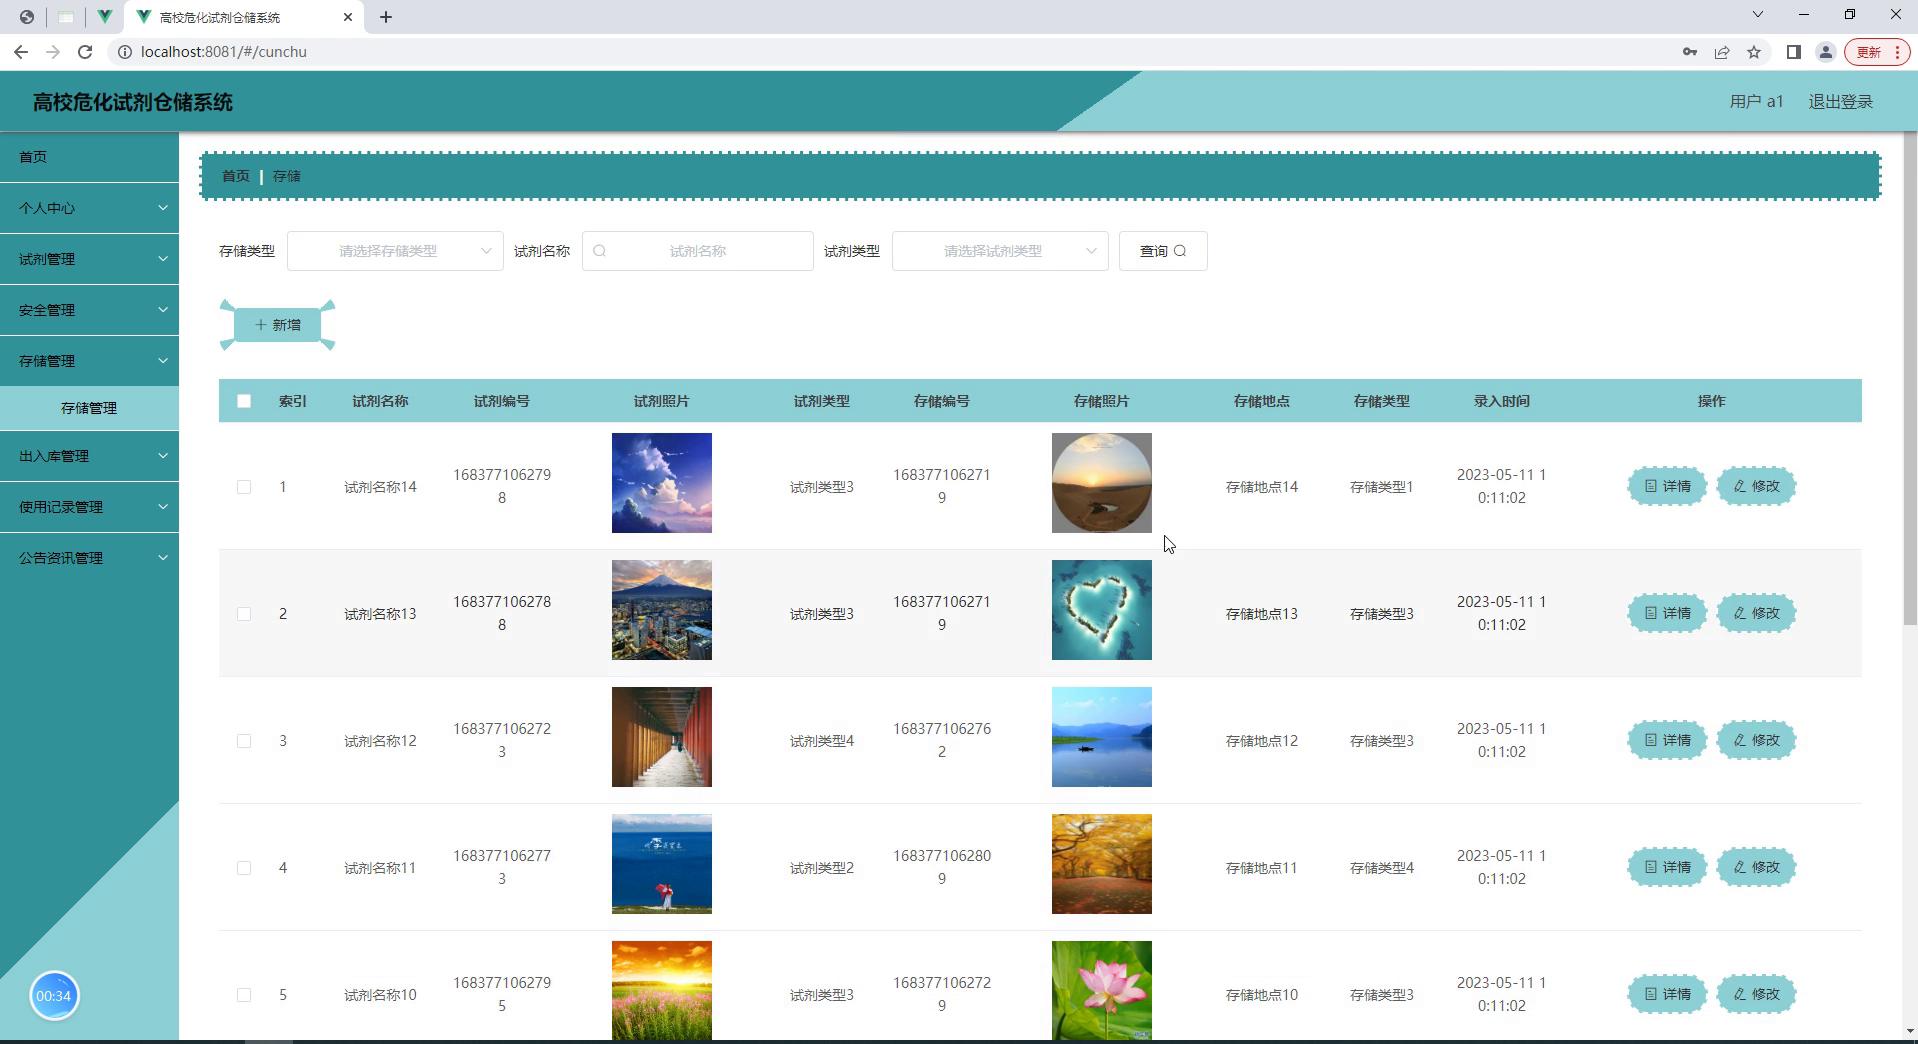Expand the 公告资讯管理 sidebar menu
The height and width of the screenshot is (1044, 1918).
pos(89,558)
